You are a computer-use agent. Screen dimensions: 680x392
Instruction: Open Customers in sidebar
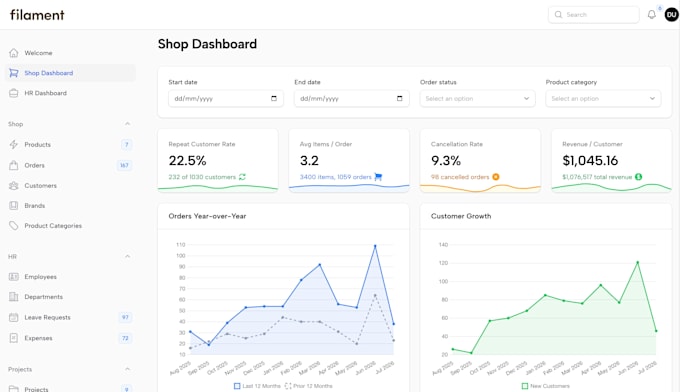click(x=70, y=186)
